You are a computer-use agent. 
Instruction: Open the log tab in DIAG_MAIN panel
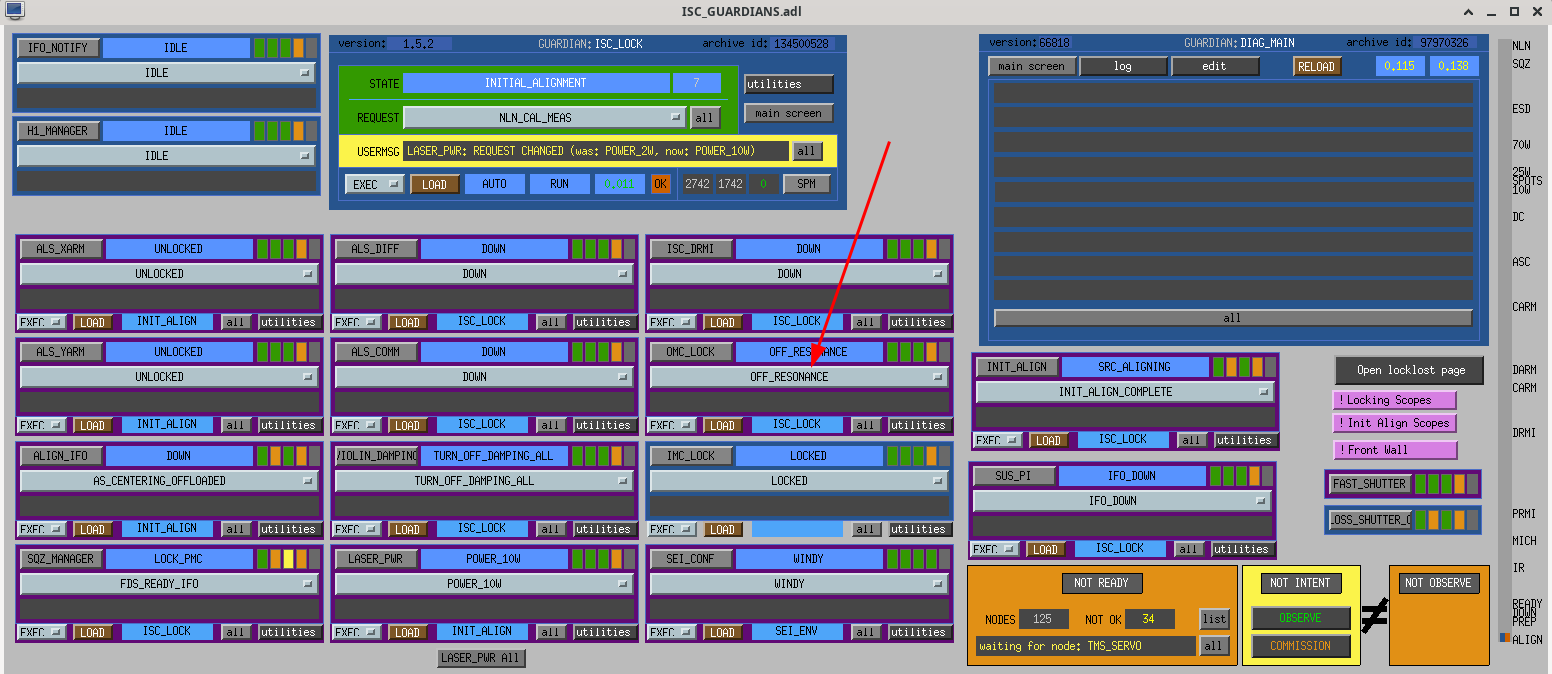coord(1123,66)
